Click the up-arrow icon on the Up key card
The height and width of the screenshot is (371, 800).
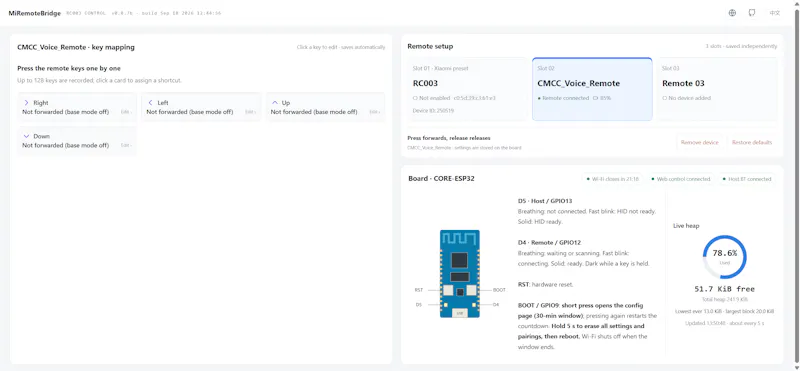[275, 103]
